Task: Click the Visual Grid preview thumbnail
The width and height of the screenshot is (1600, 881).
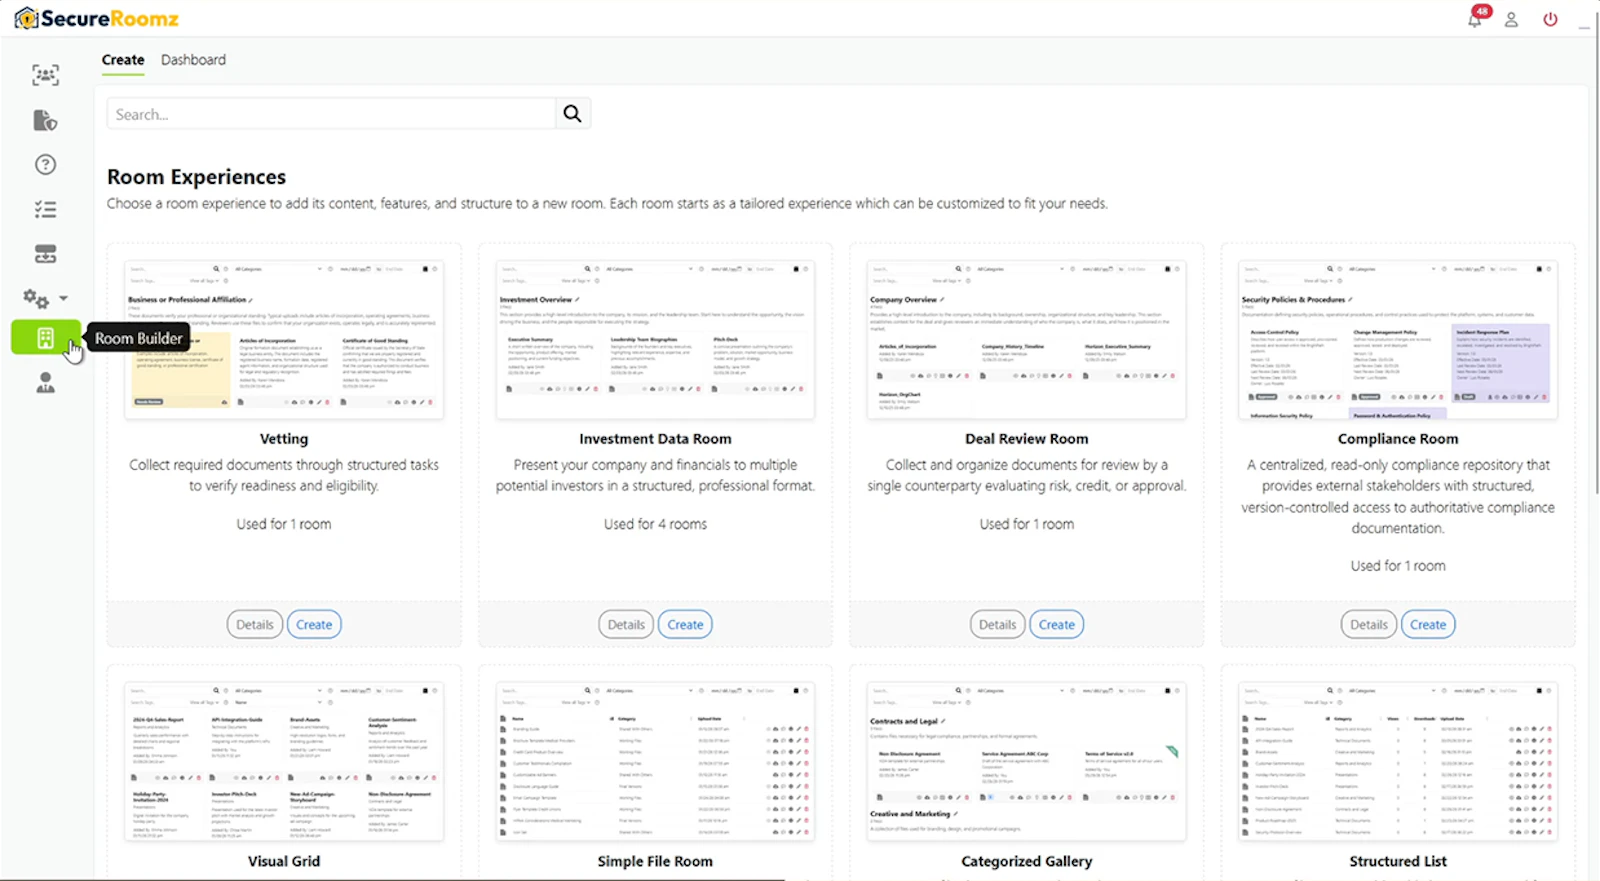Action: (284, 761)
